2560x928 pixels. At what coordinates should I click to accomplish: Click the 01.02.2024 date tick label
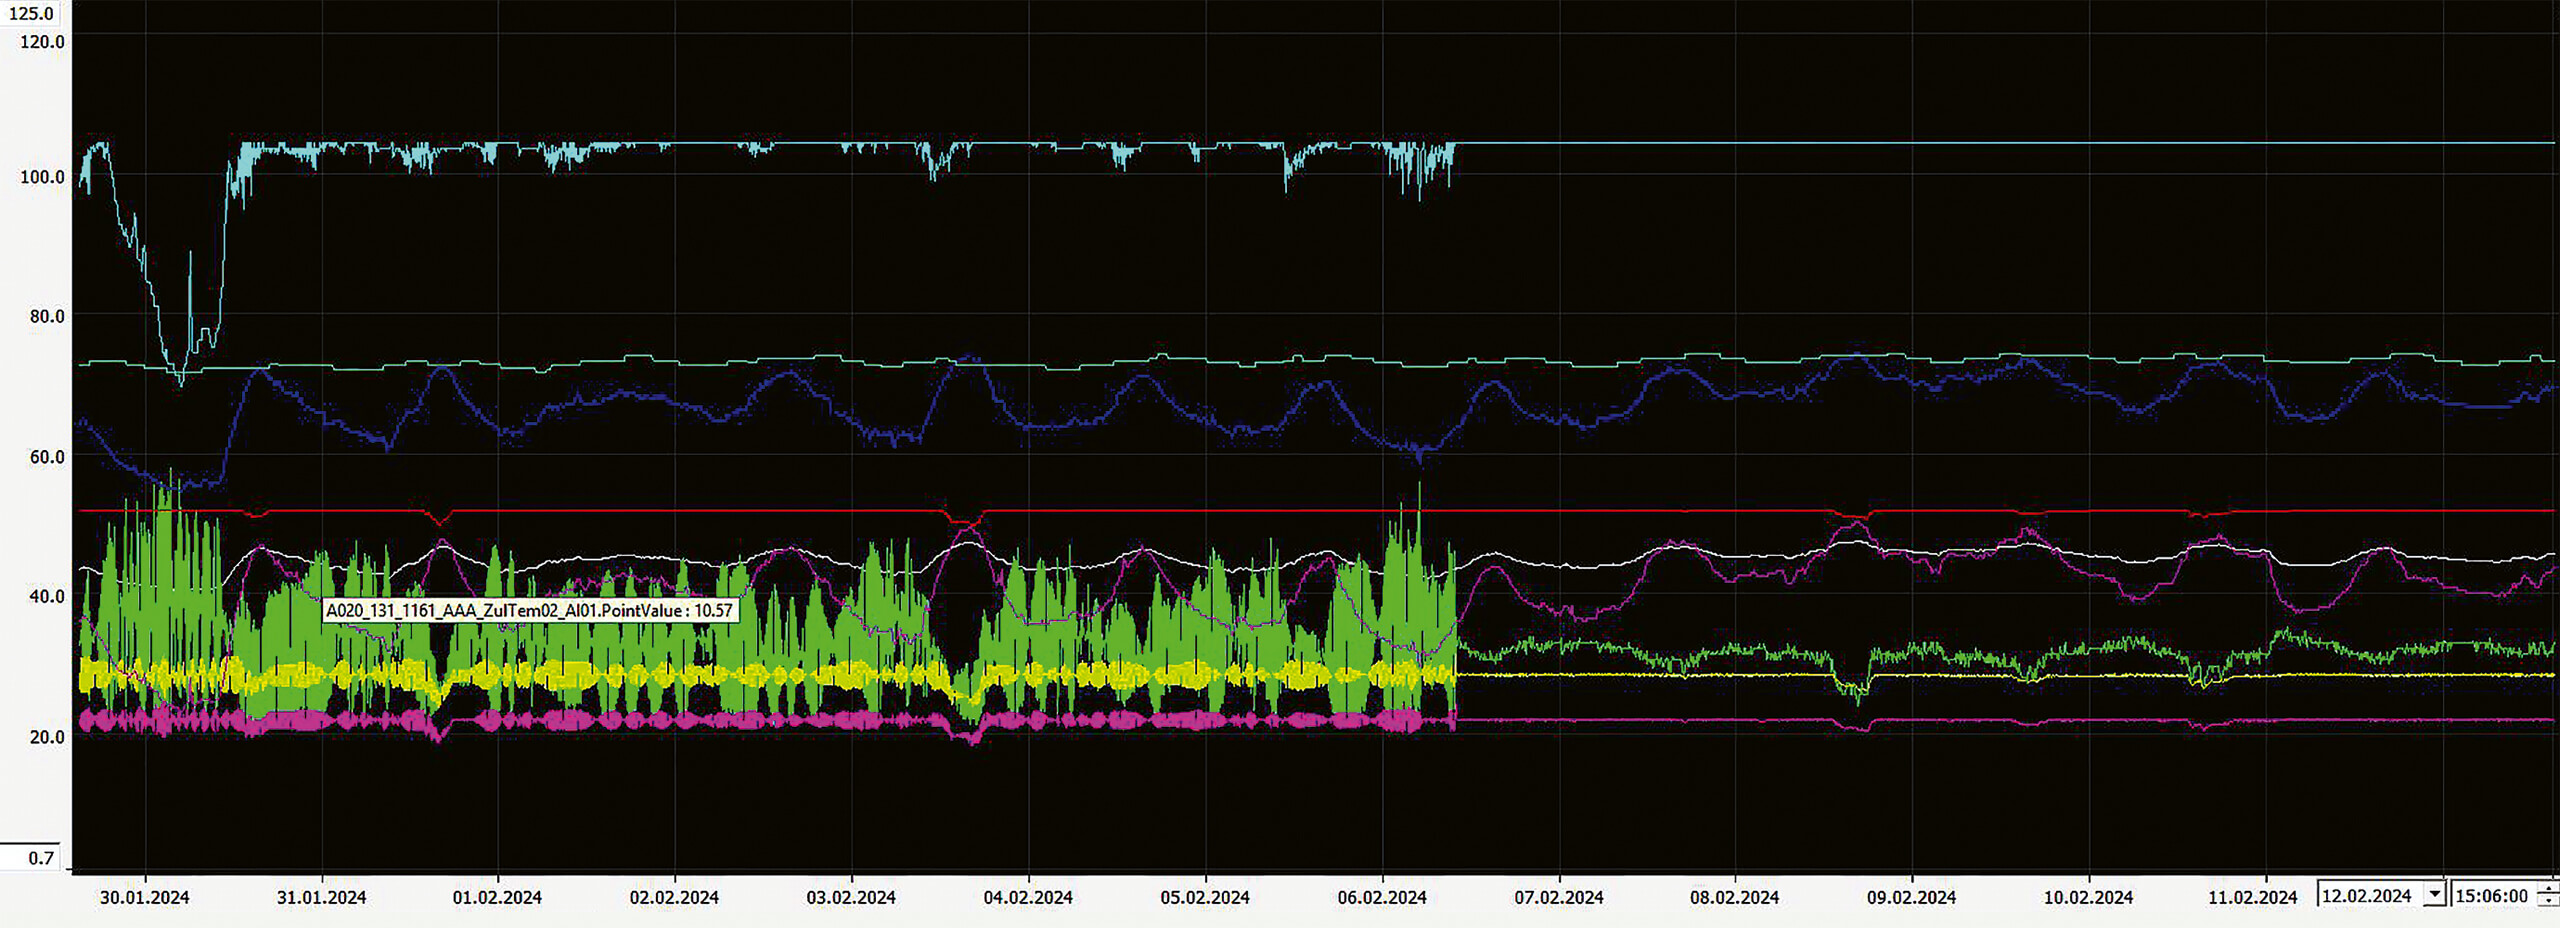(497, 897)
